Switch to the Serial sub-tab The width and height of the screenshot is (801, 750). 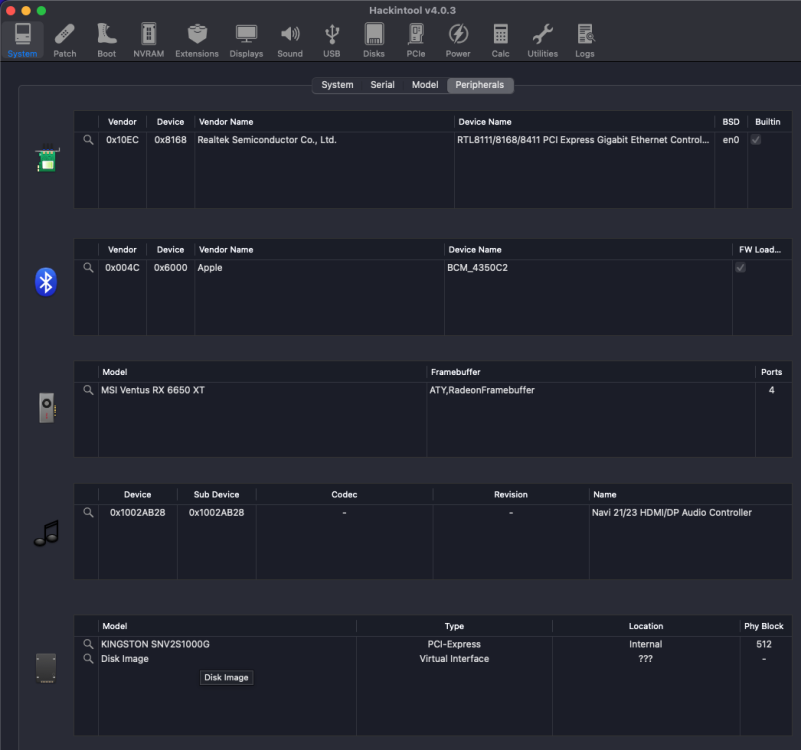tap(382, 85)
